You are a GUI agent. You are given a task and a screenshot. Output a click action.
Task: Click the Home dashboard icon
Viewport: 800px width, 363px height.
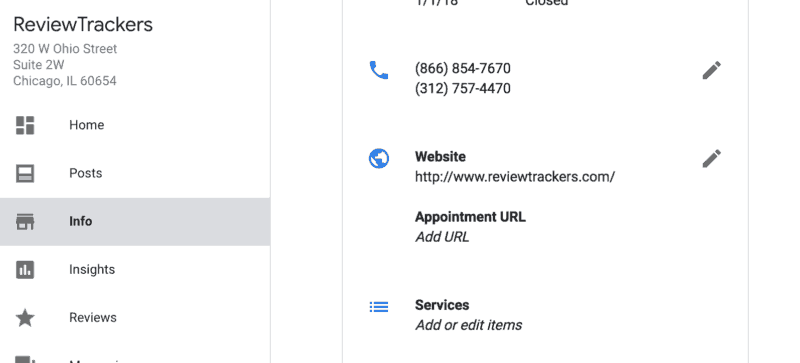click(25, 125)
